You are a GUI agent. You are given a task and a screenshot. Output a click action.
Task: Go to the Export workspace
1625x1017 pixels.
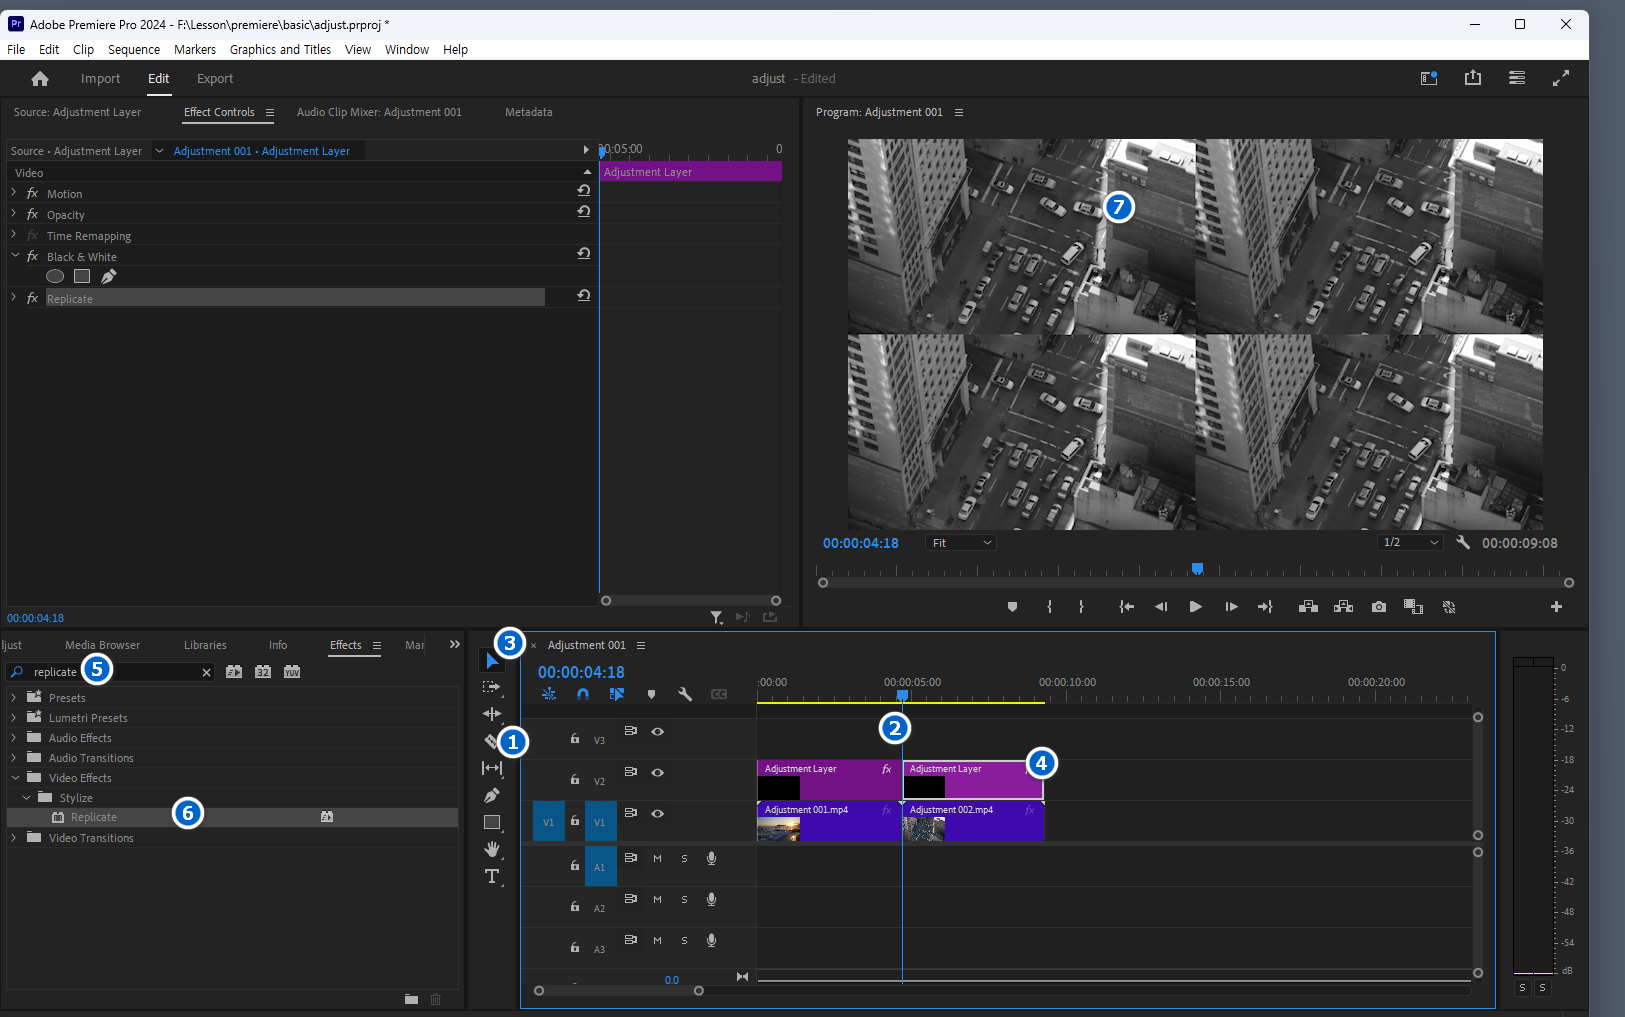pyautogui.click(x=214, y=79)
